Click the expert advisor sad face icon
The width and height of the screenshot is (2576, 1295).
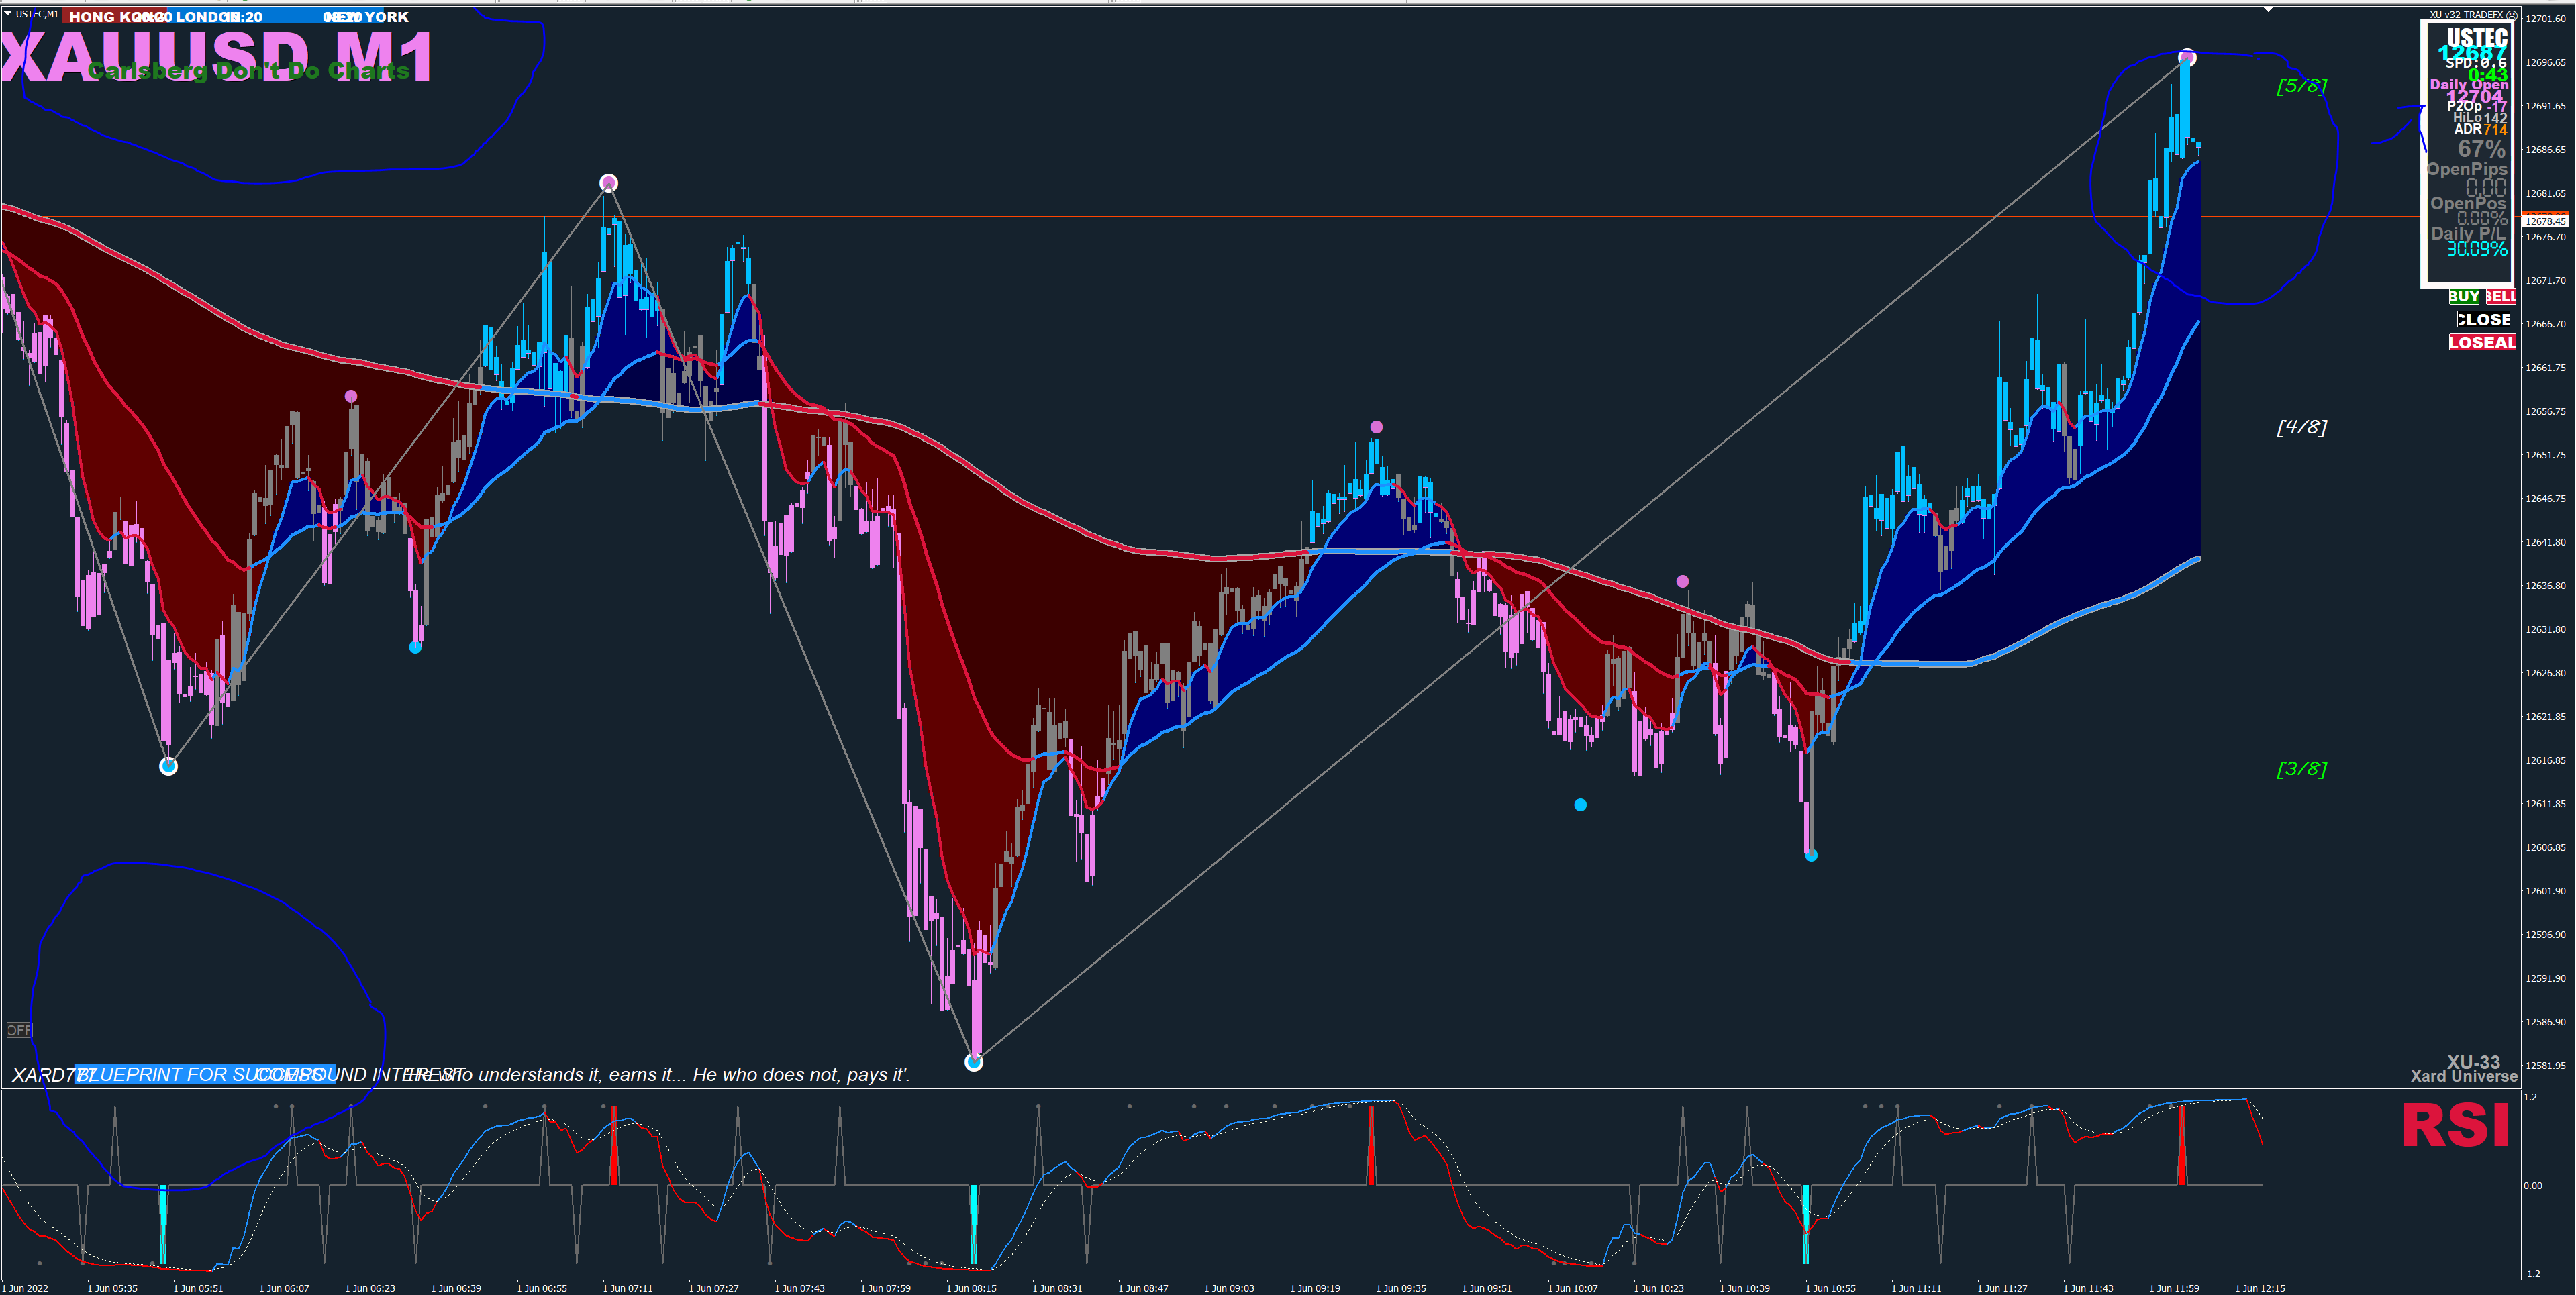click(2511, 15)
